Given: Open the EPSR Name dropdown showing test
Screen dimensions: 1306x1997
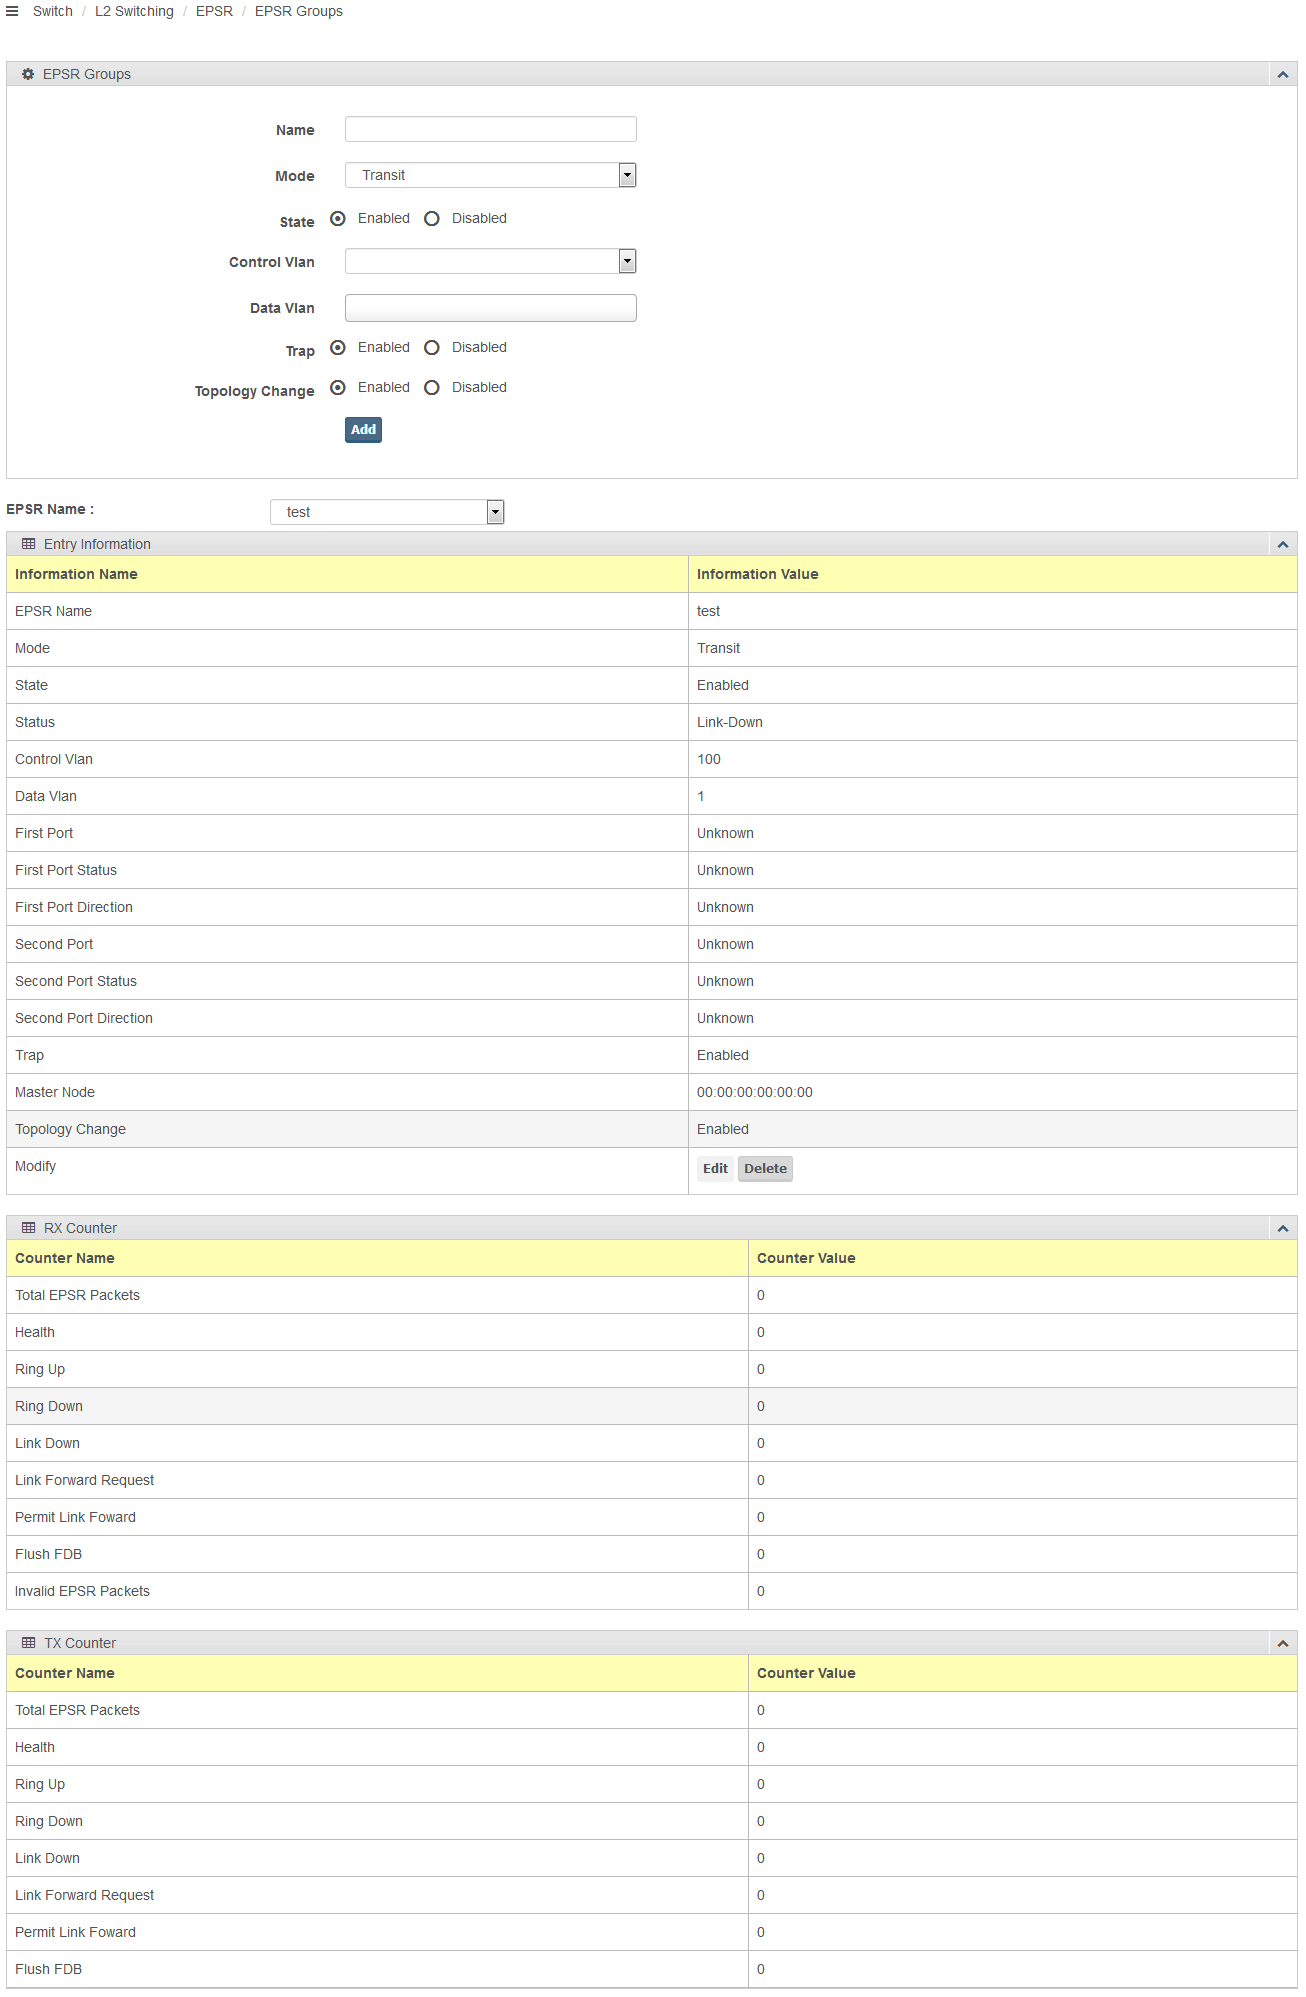Looking at the screenshot, I should pos(387,512).
